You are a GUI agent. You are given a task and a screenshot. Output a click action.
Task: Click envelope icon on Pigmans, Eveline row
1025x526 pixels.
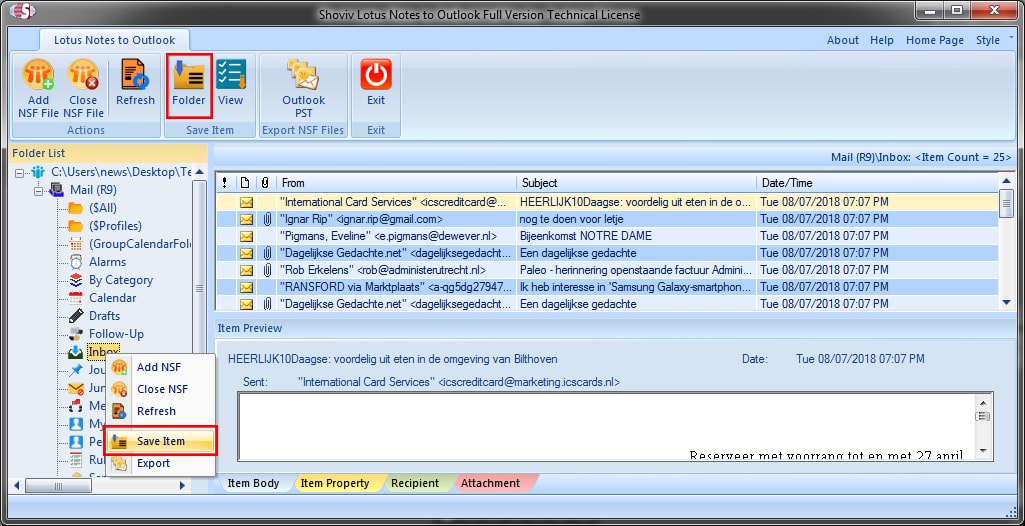tap(246, 236)
